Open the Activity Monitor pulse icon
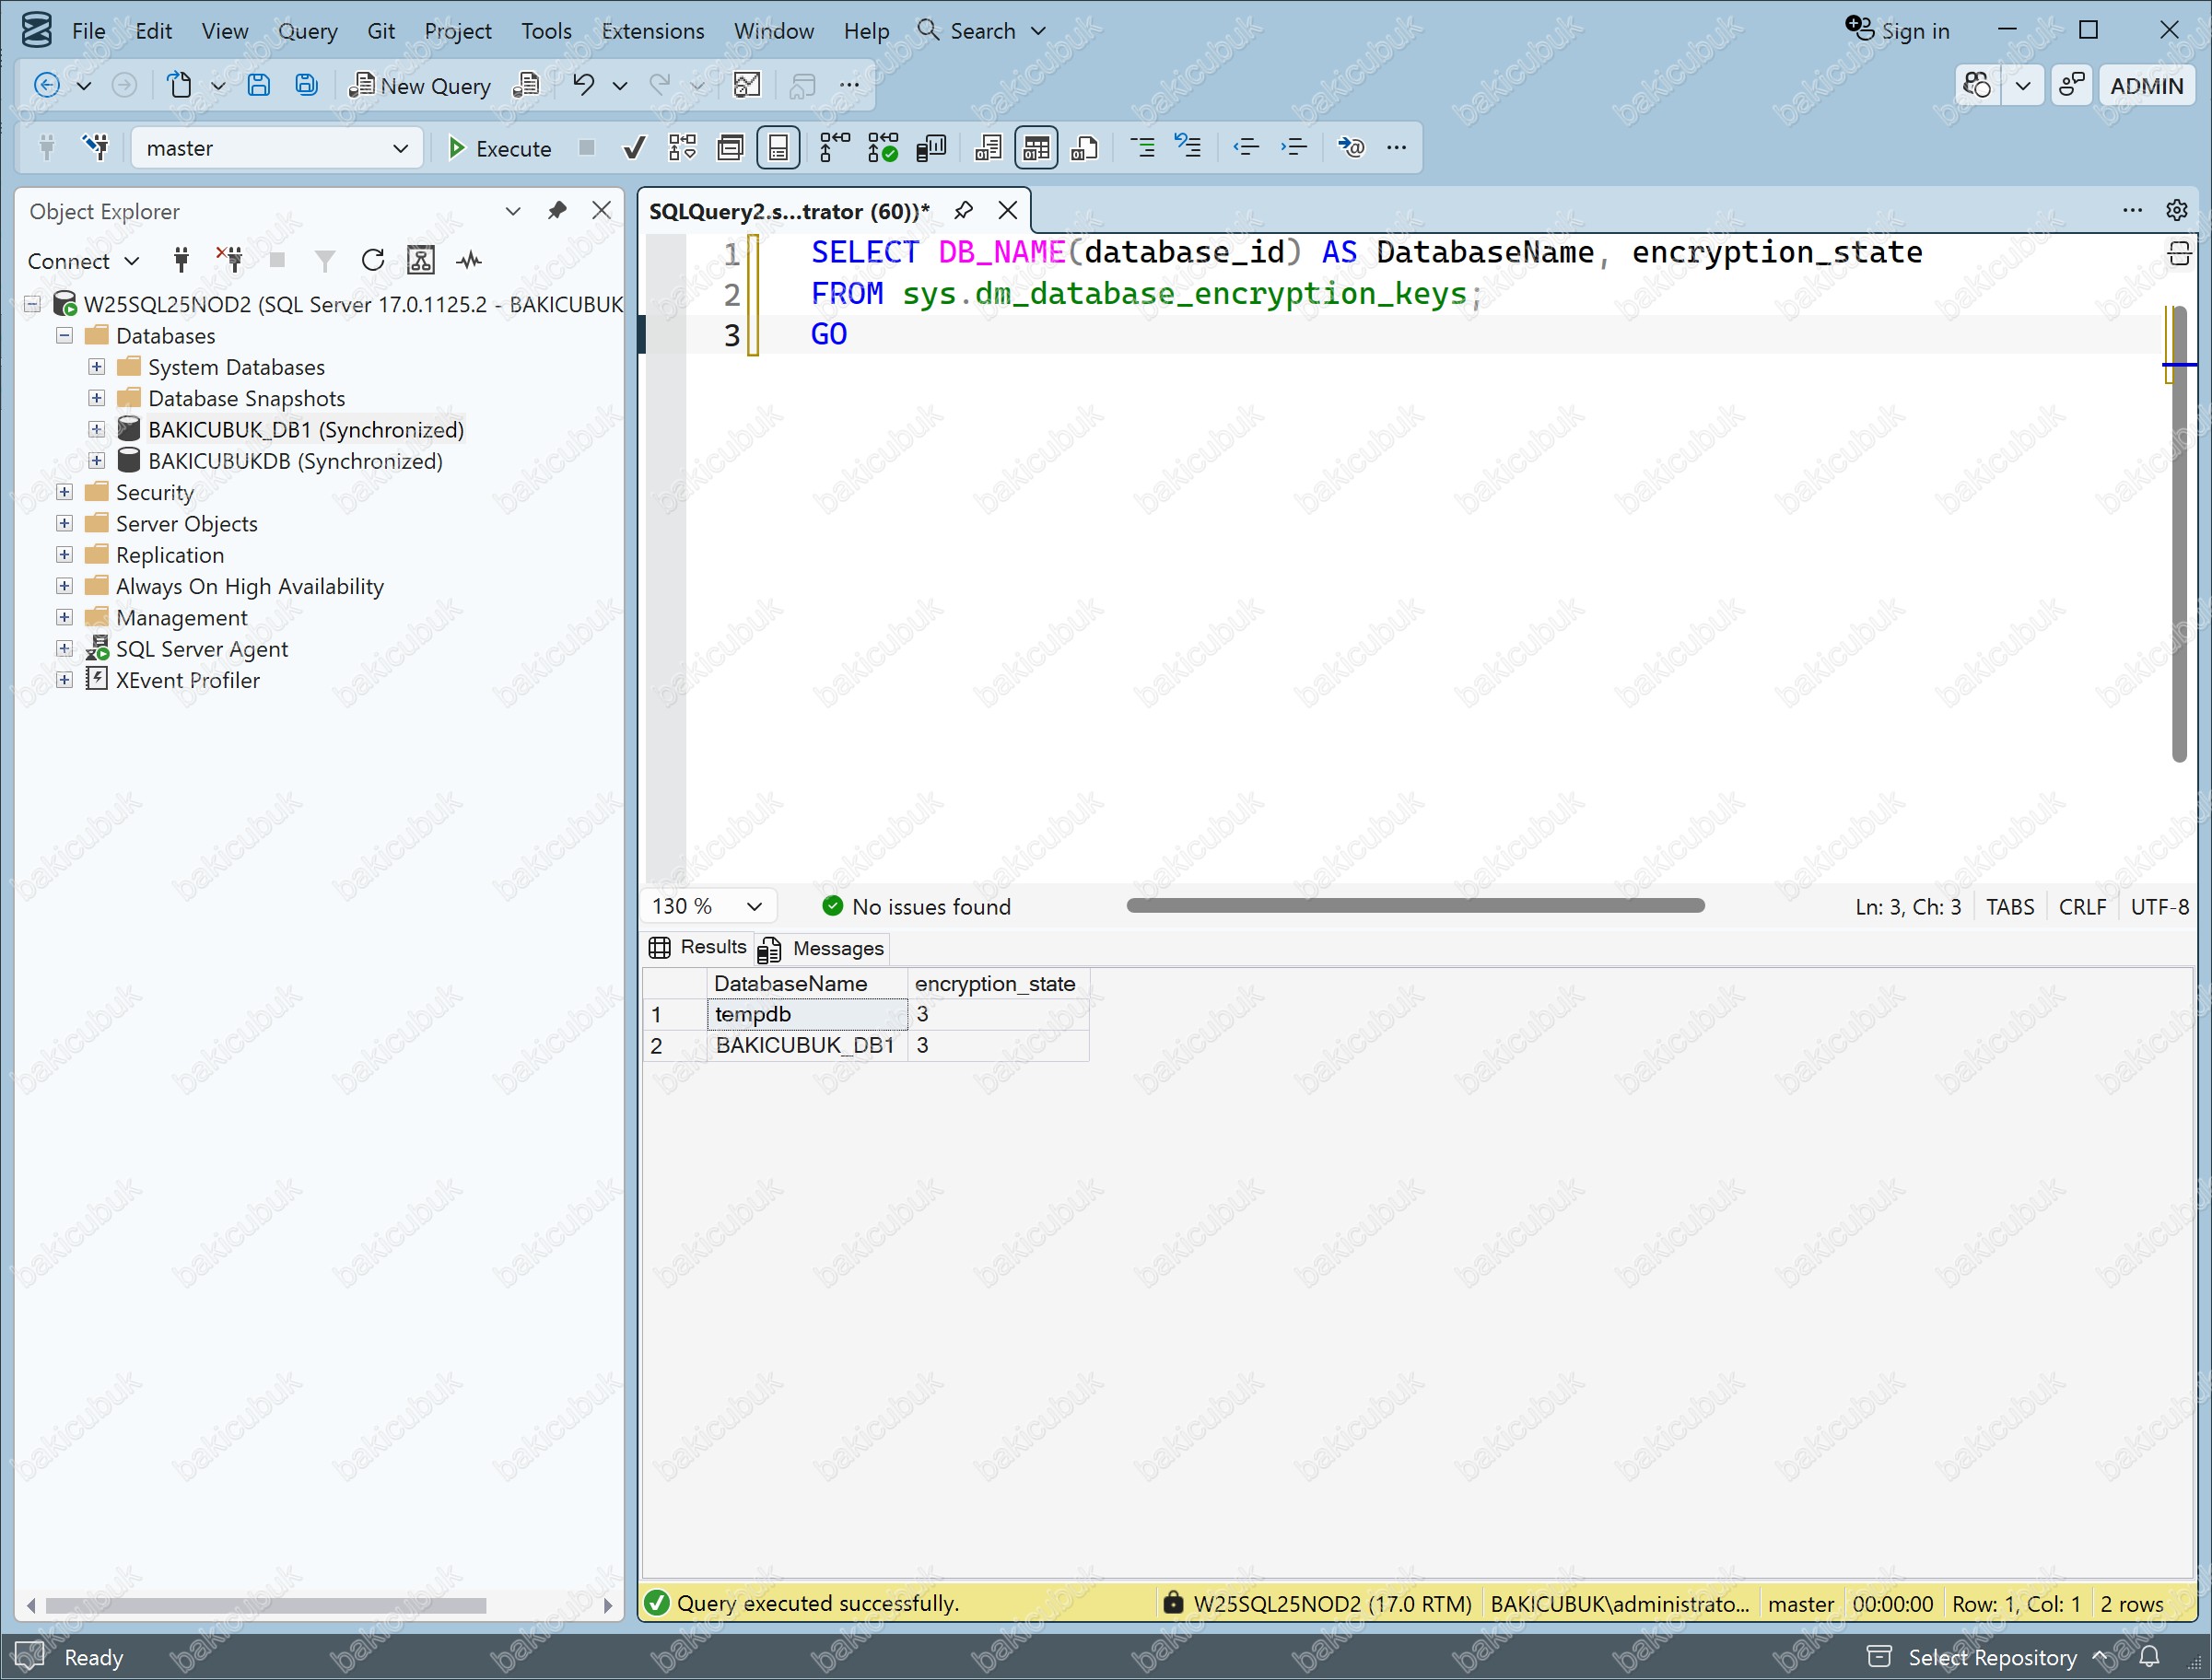 469,261
